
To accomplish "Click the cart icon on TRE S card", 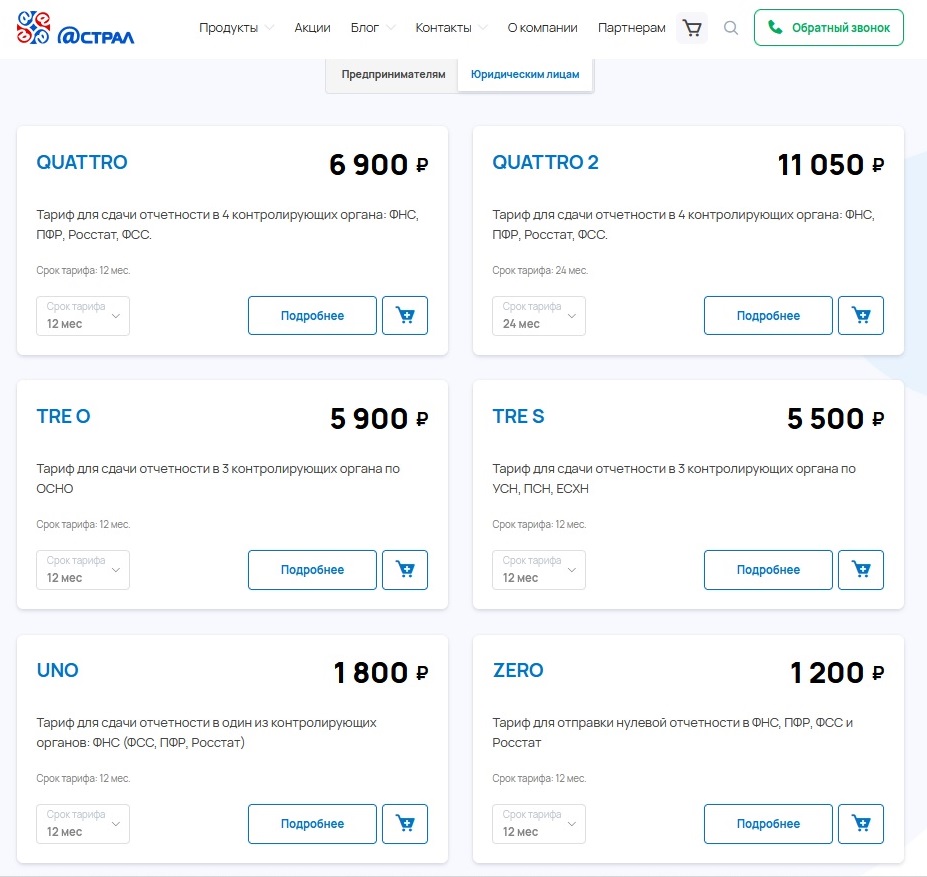I will tap(860, 569).
